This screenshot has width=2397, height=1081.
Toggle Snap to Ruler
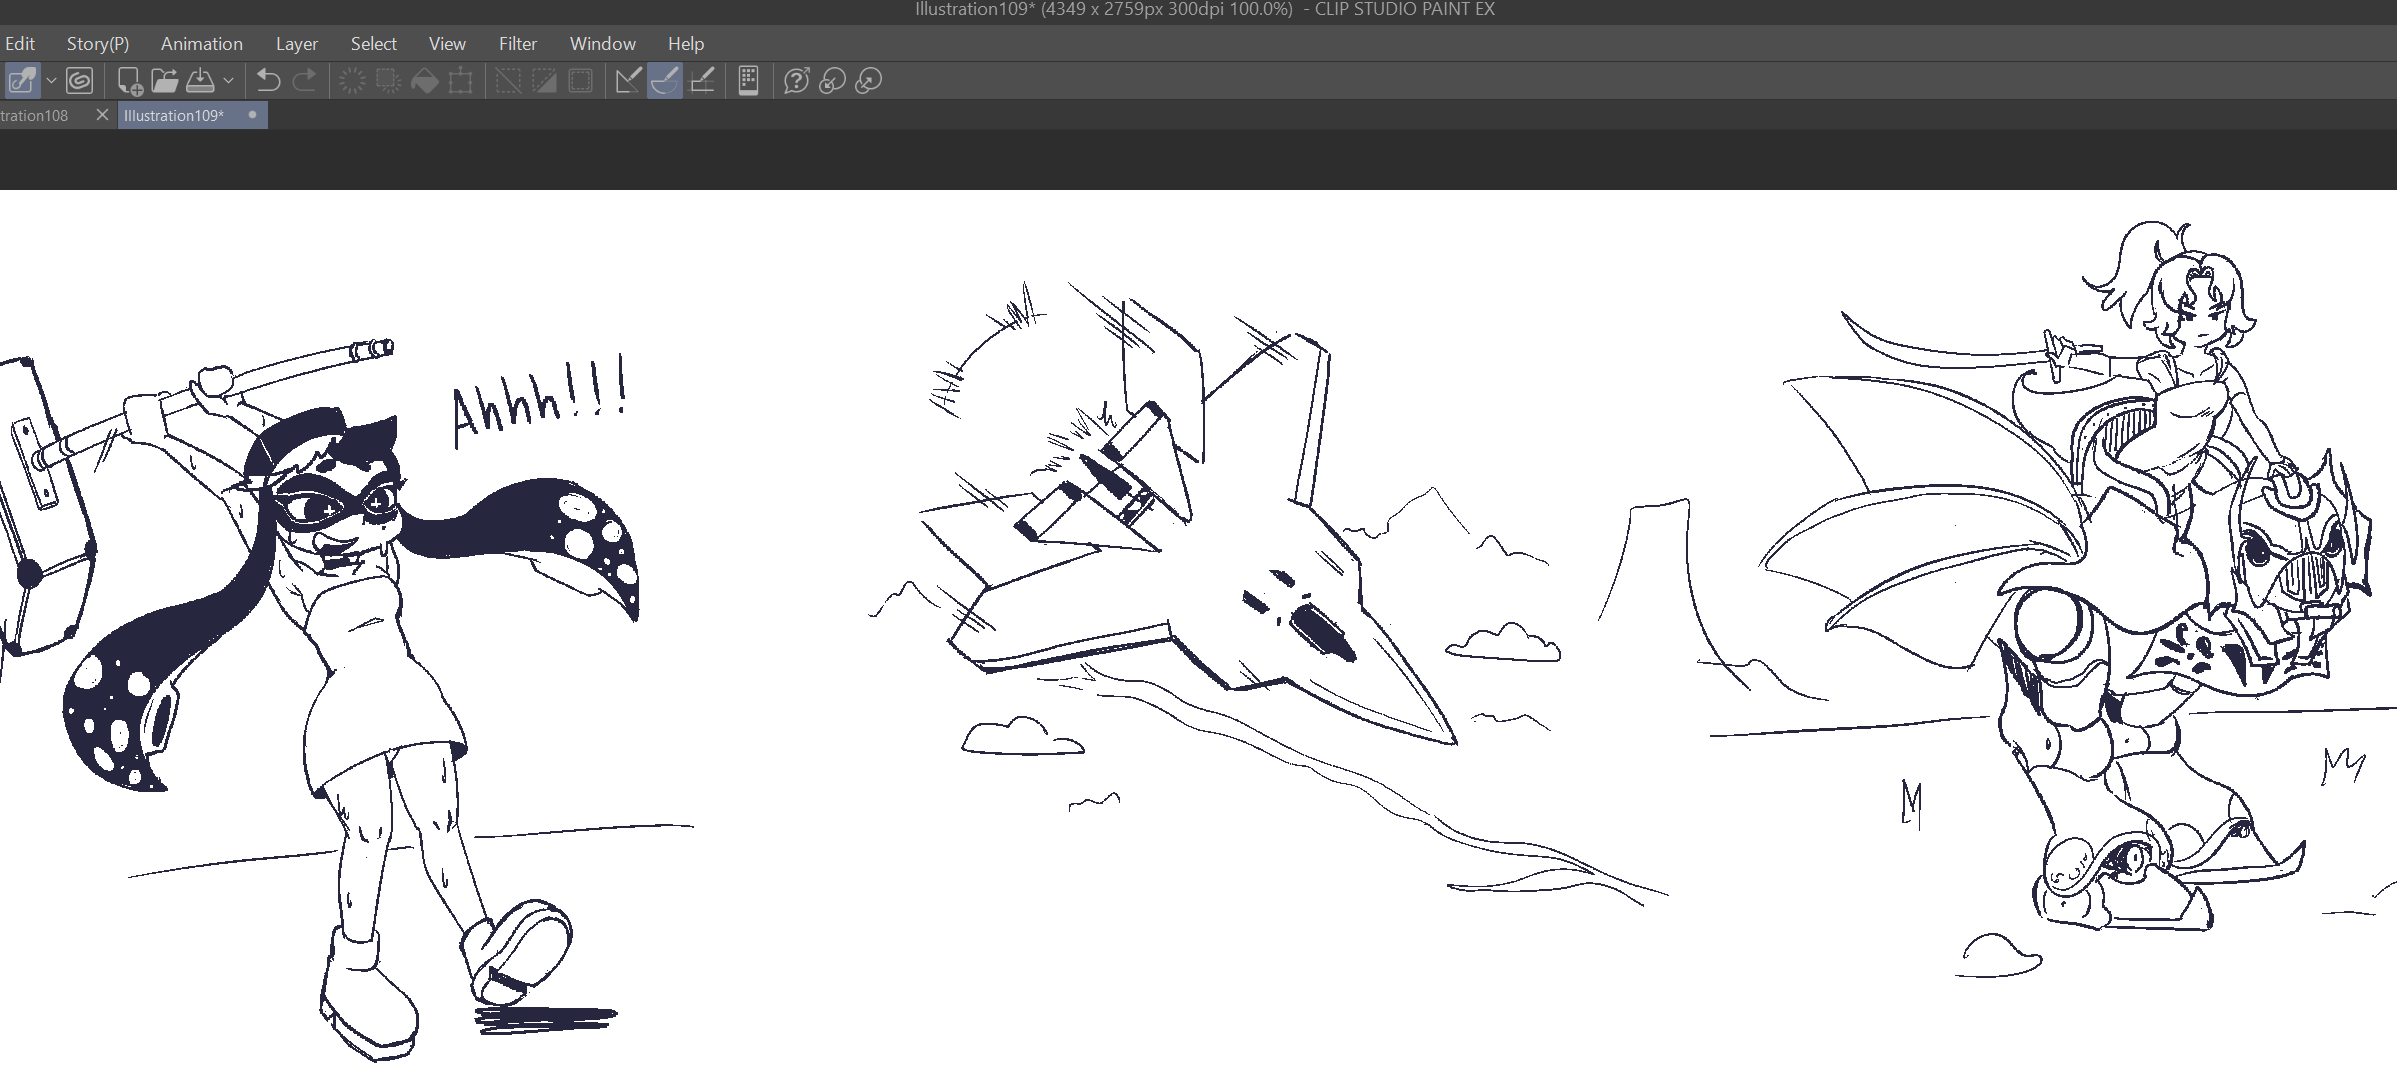coord(628,81)
